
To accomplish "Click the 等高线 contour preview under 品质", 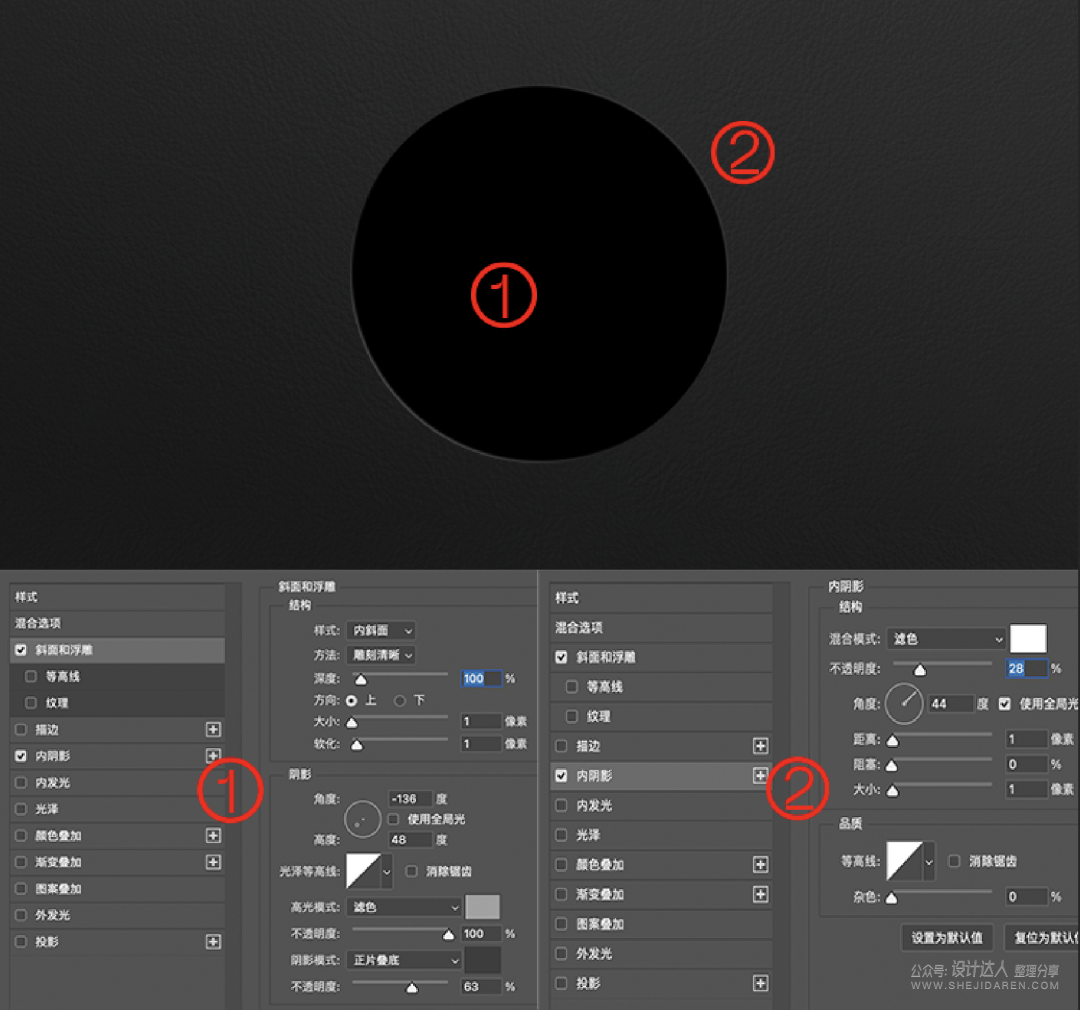I will click(x=905, y=860).
